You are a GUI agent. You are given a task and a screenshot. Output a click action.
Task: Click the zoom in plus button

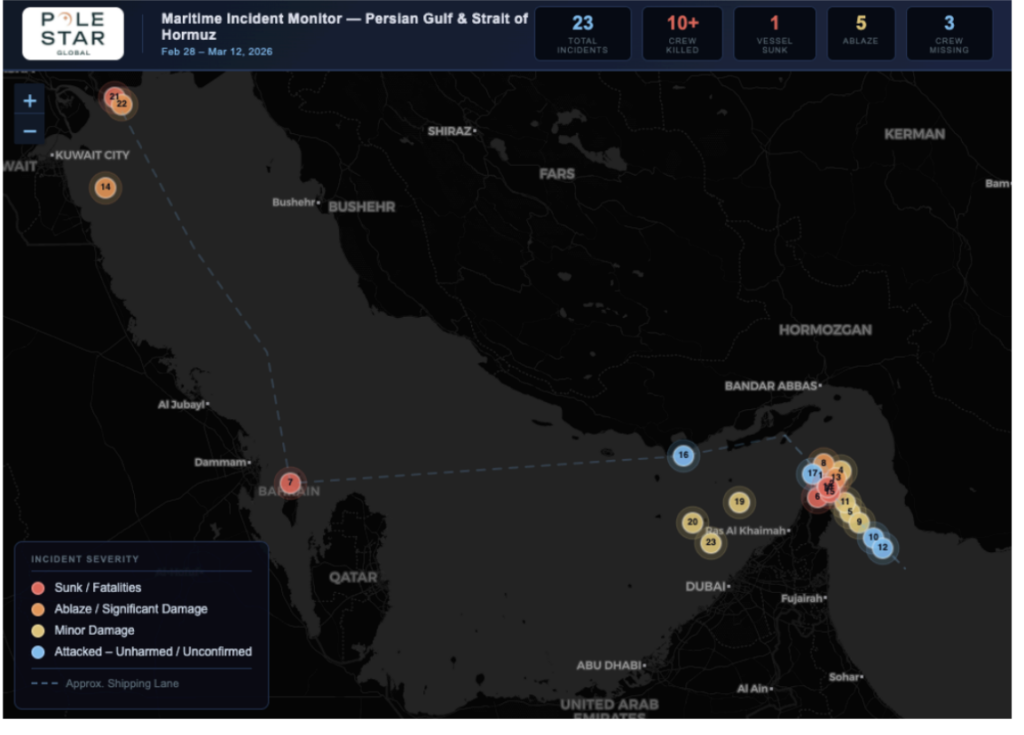coord(30,101)
